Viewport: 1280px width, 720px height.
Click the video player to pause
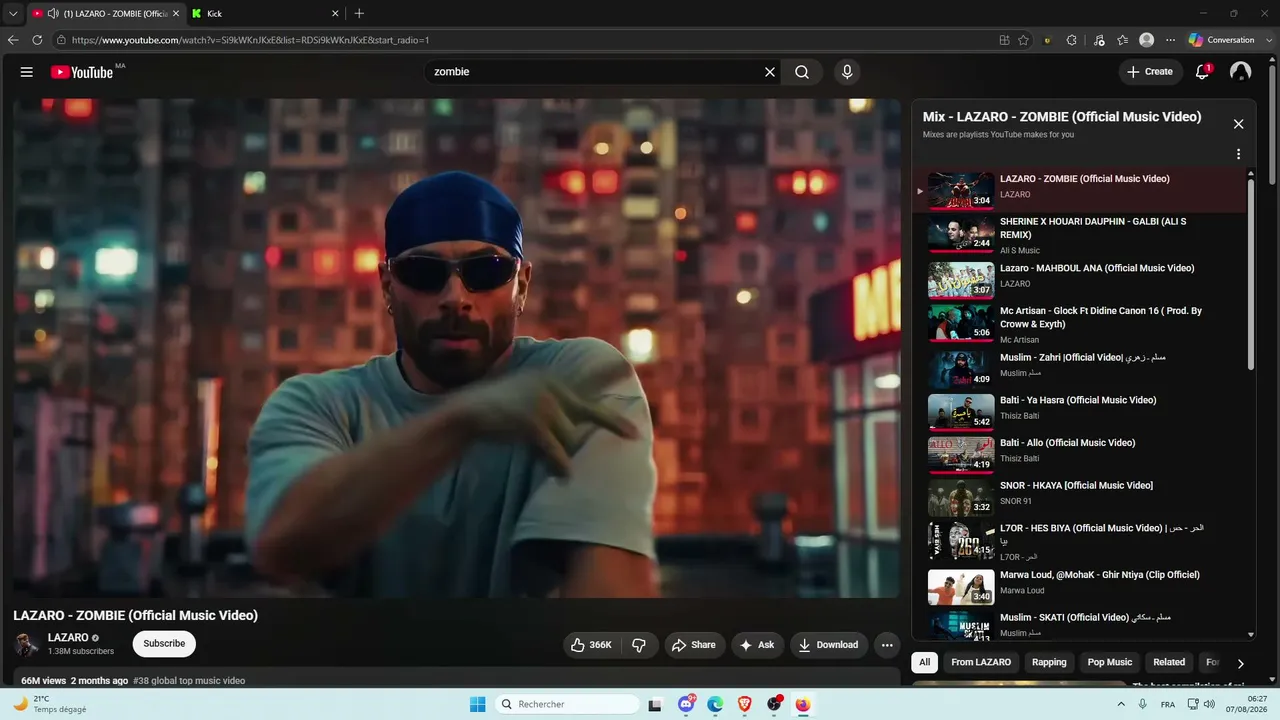pyautogui.click(x=457, y=348)
